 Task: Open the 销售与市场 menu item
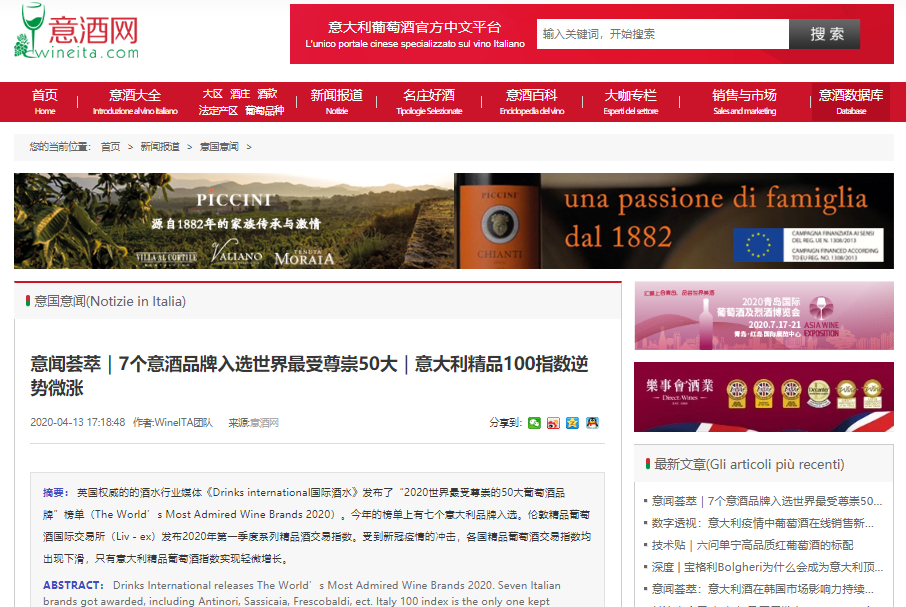744,101
